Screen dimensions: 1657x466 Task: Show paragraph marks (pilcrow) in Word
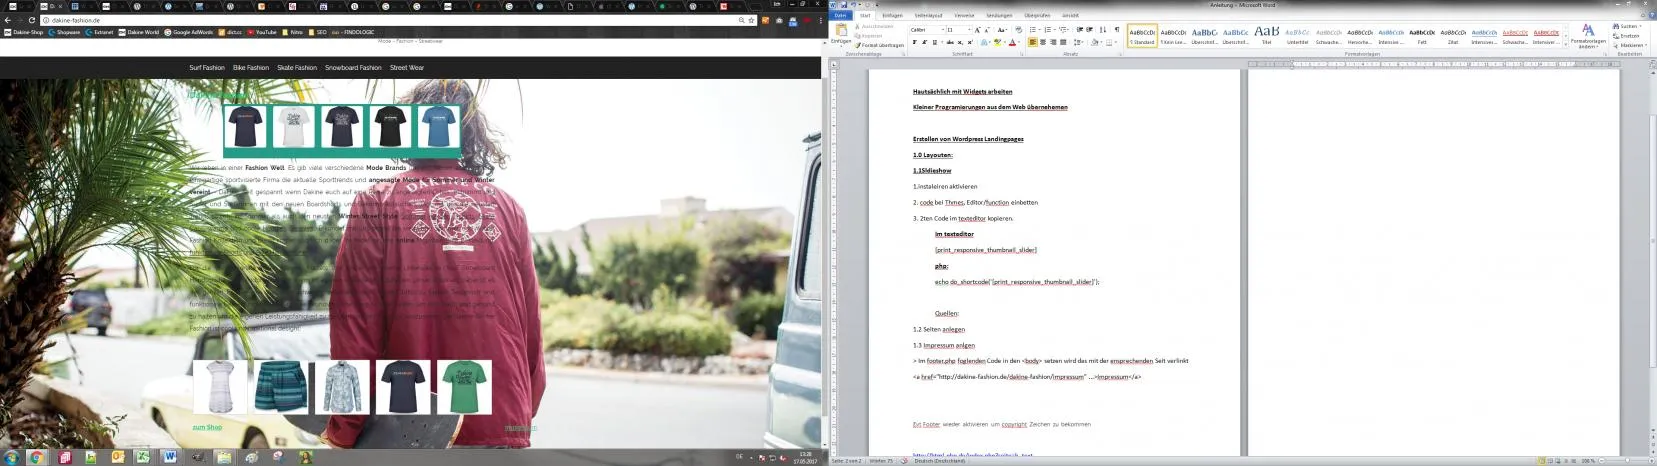click(1117, 30)
